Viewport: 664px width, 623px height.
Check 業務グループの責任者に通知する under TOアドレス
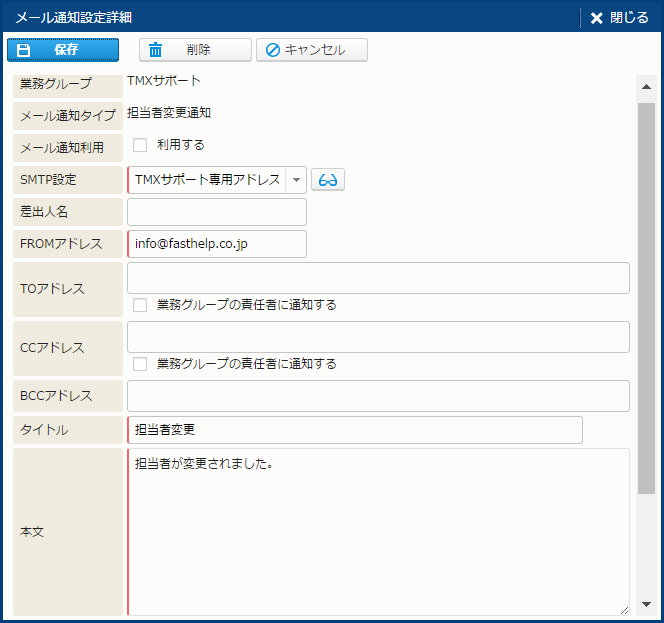coord(140,305)
